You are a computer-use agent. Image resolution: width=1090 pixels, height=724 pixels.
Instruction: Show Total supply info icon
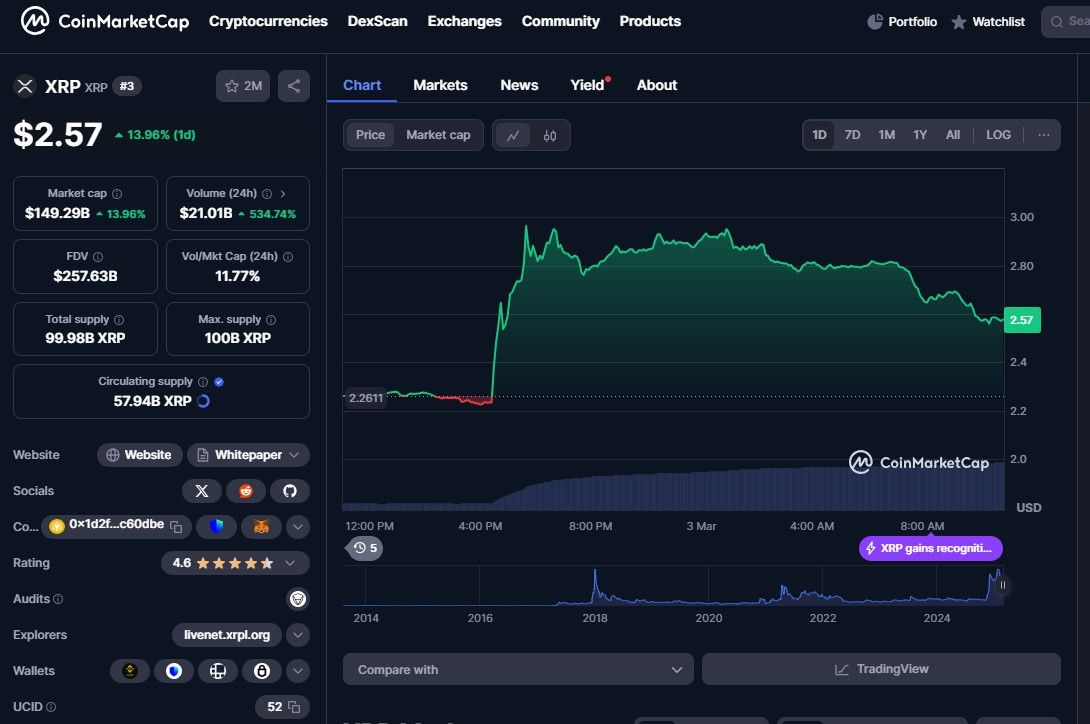click(119, 320)
